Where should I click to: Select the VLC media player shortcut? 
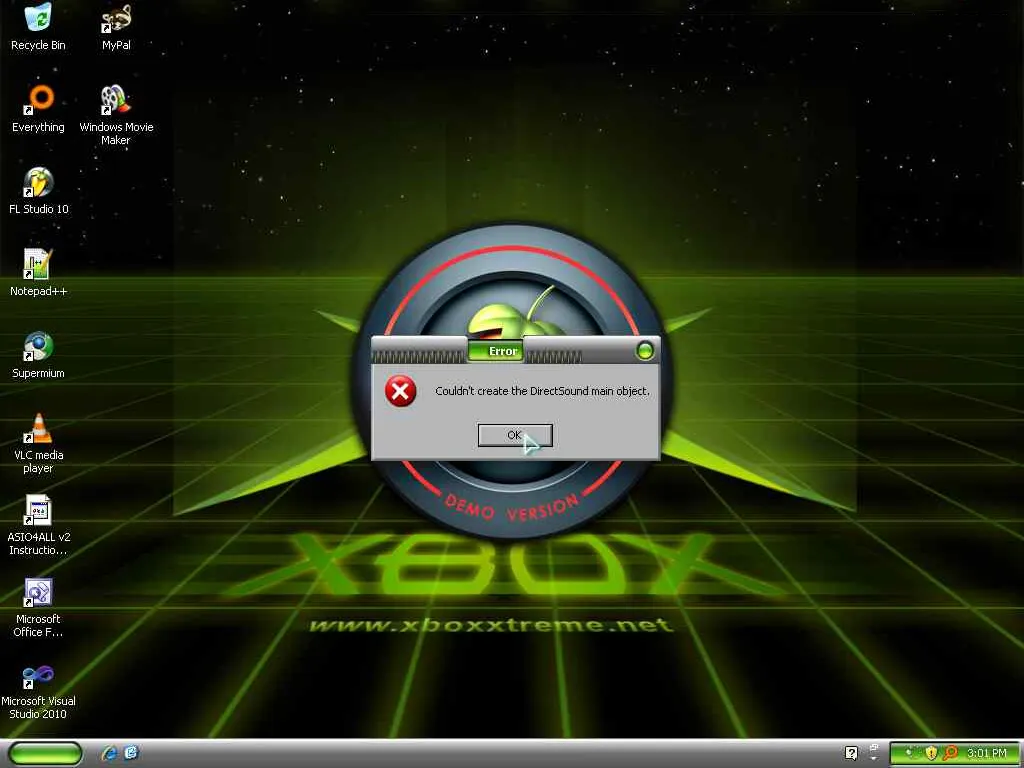pos(38,444)
